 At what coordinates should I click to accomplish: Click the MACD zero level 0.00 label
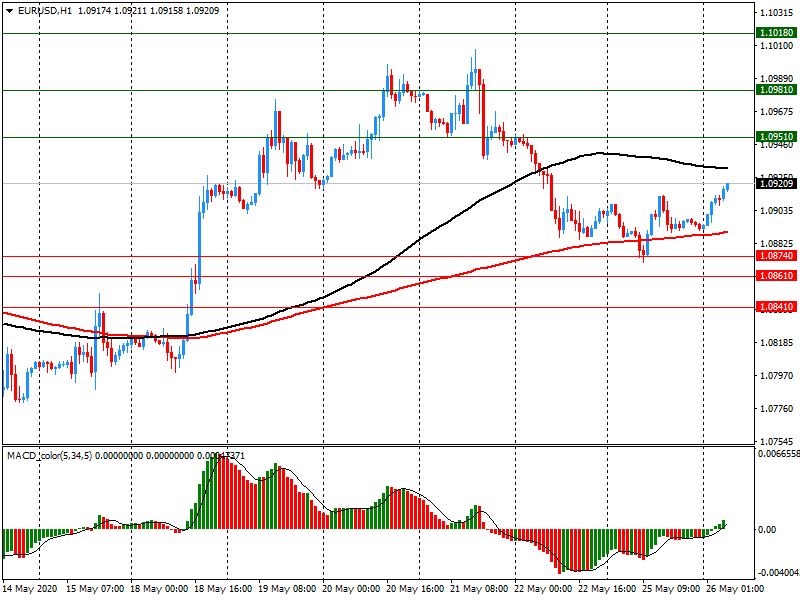click(x=767, y=530)
